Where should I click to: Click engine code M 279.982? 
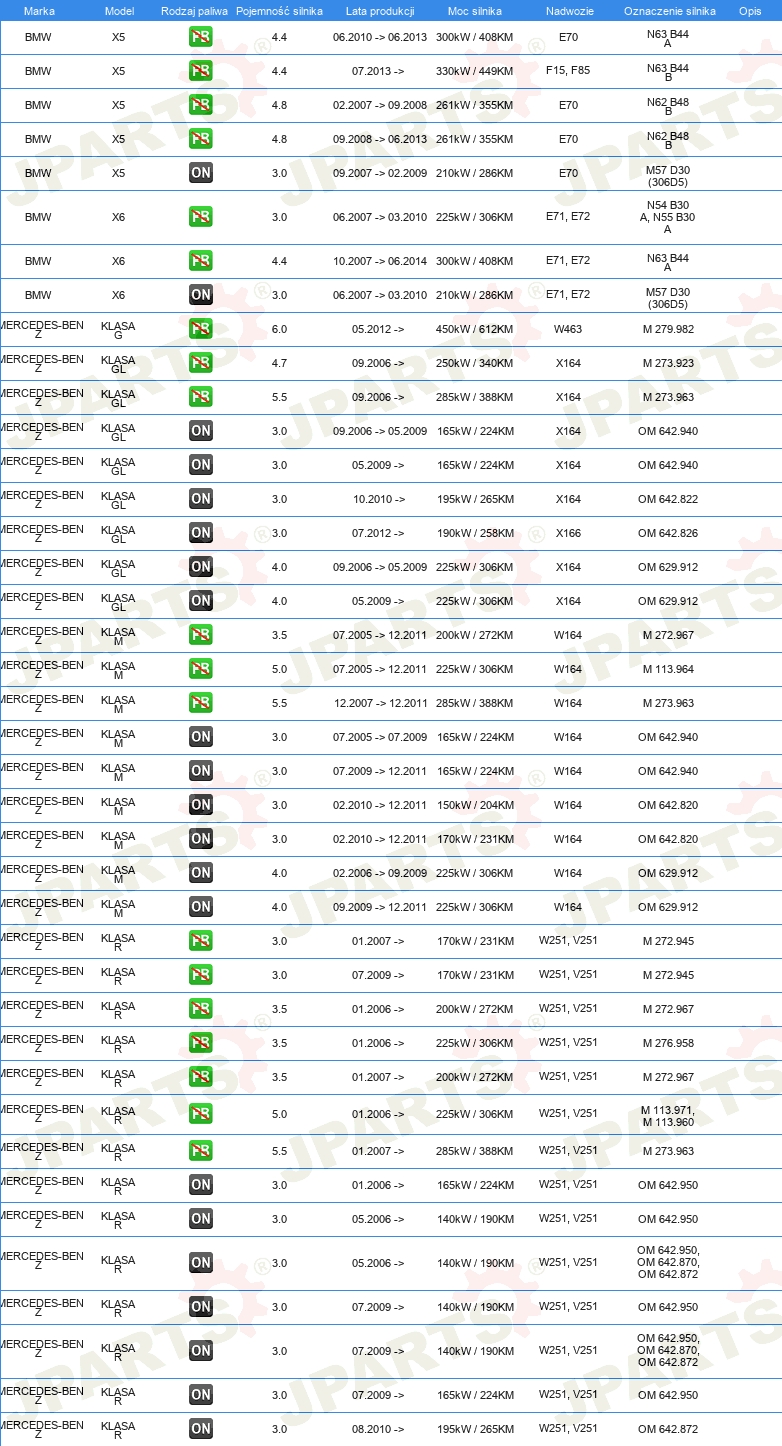668,329
